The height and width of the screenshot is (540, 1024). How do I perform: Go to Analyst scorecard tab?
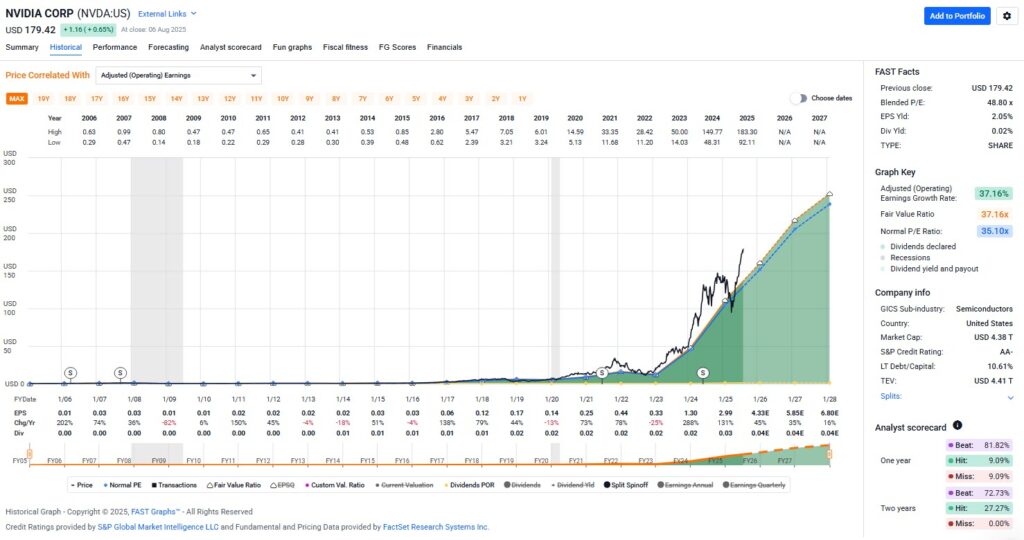[x=231, y=47]
